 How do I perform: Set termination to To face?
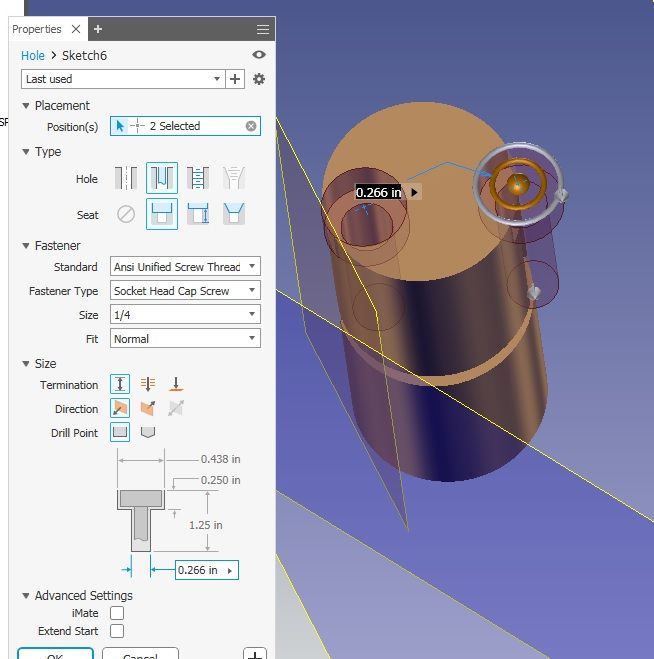coord(176,384)
